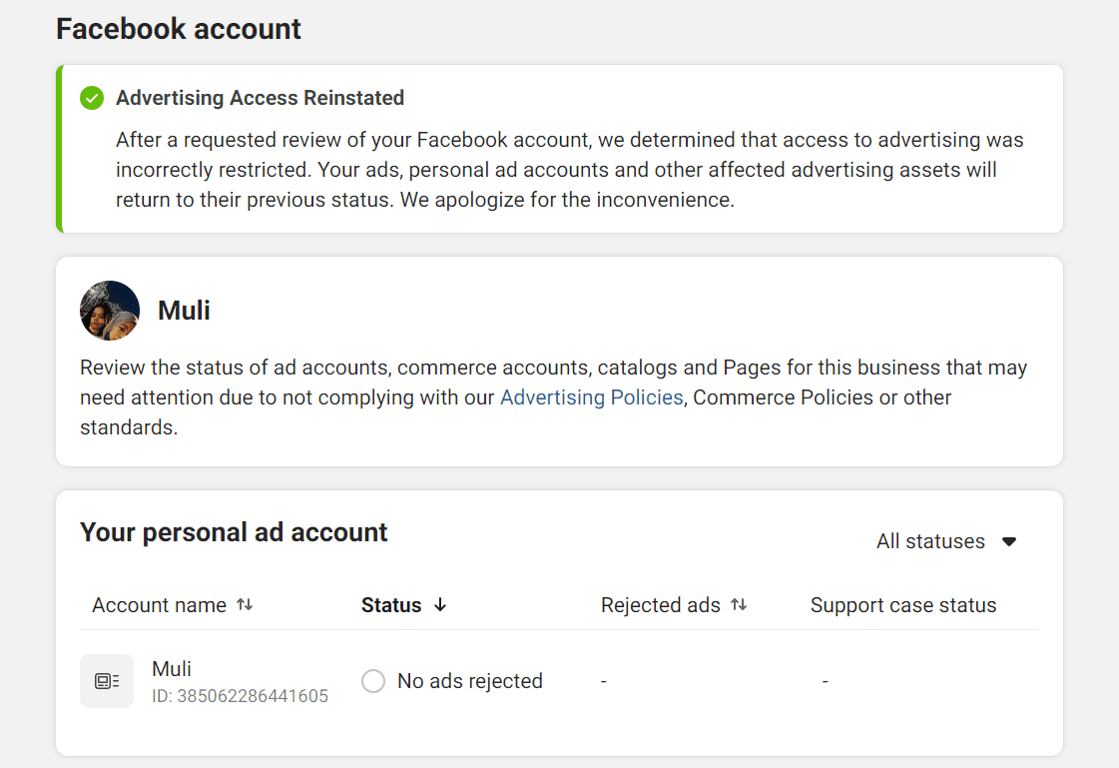The height and width of the screenshot is (768, 1119).
Task: Select the No ads rejected status circle
Action: [x=373, y=681]
